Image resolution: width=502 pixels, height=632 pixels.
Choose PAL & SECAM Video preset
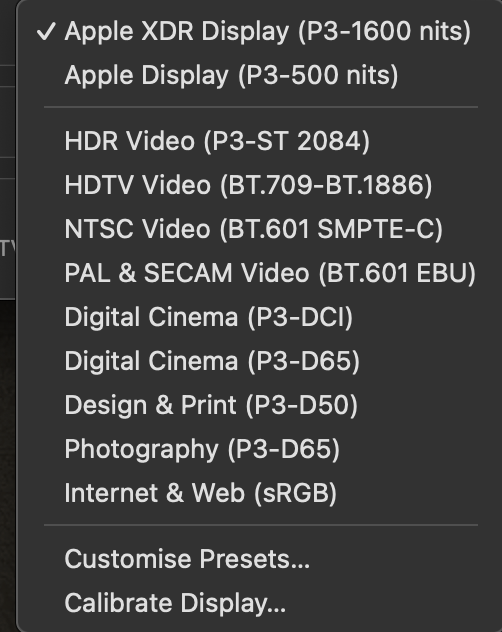(260, 273)
